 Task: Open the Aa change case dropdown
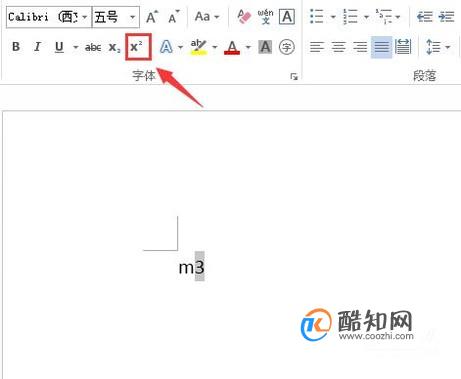207,16
